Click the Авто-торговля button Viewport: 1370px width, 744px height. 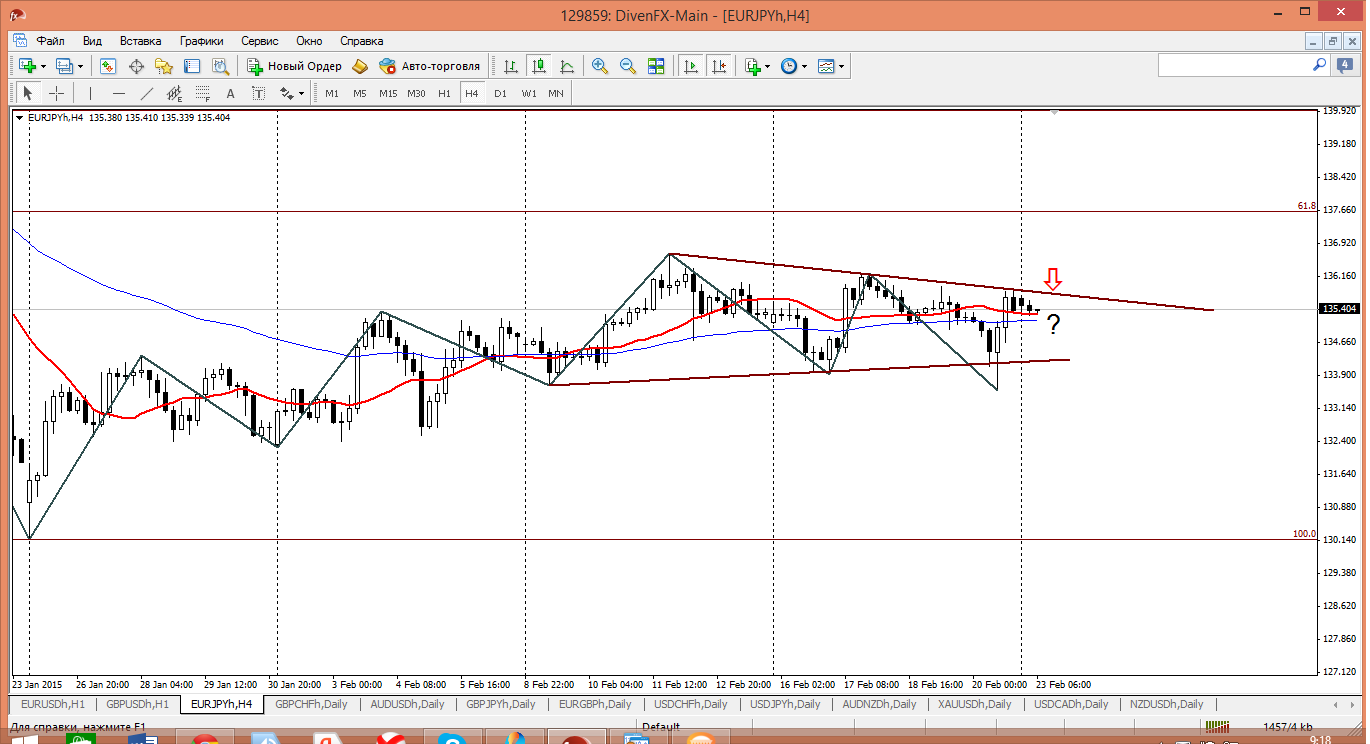[x=430, y=66]
